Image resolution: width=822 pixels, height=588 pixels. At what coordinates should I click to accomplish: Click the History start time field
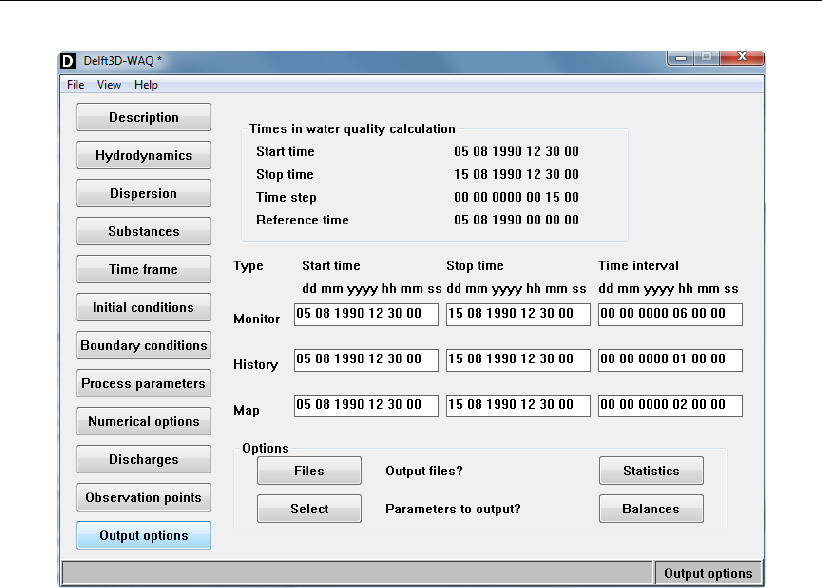click(366, 360)
